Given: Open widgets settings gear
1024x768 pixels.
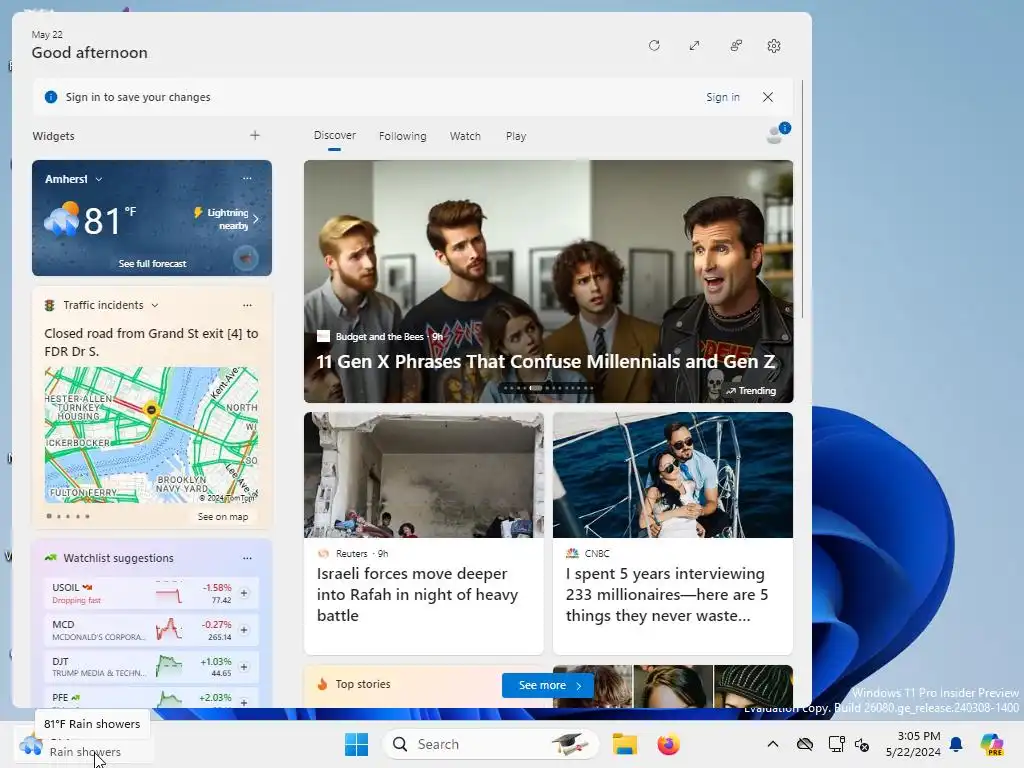Looking at the screenshot, I should 774,46.
